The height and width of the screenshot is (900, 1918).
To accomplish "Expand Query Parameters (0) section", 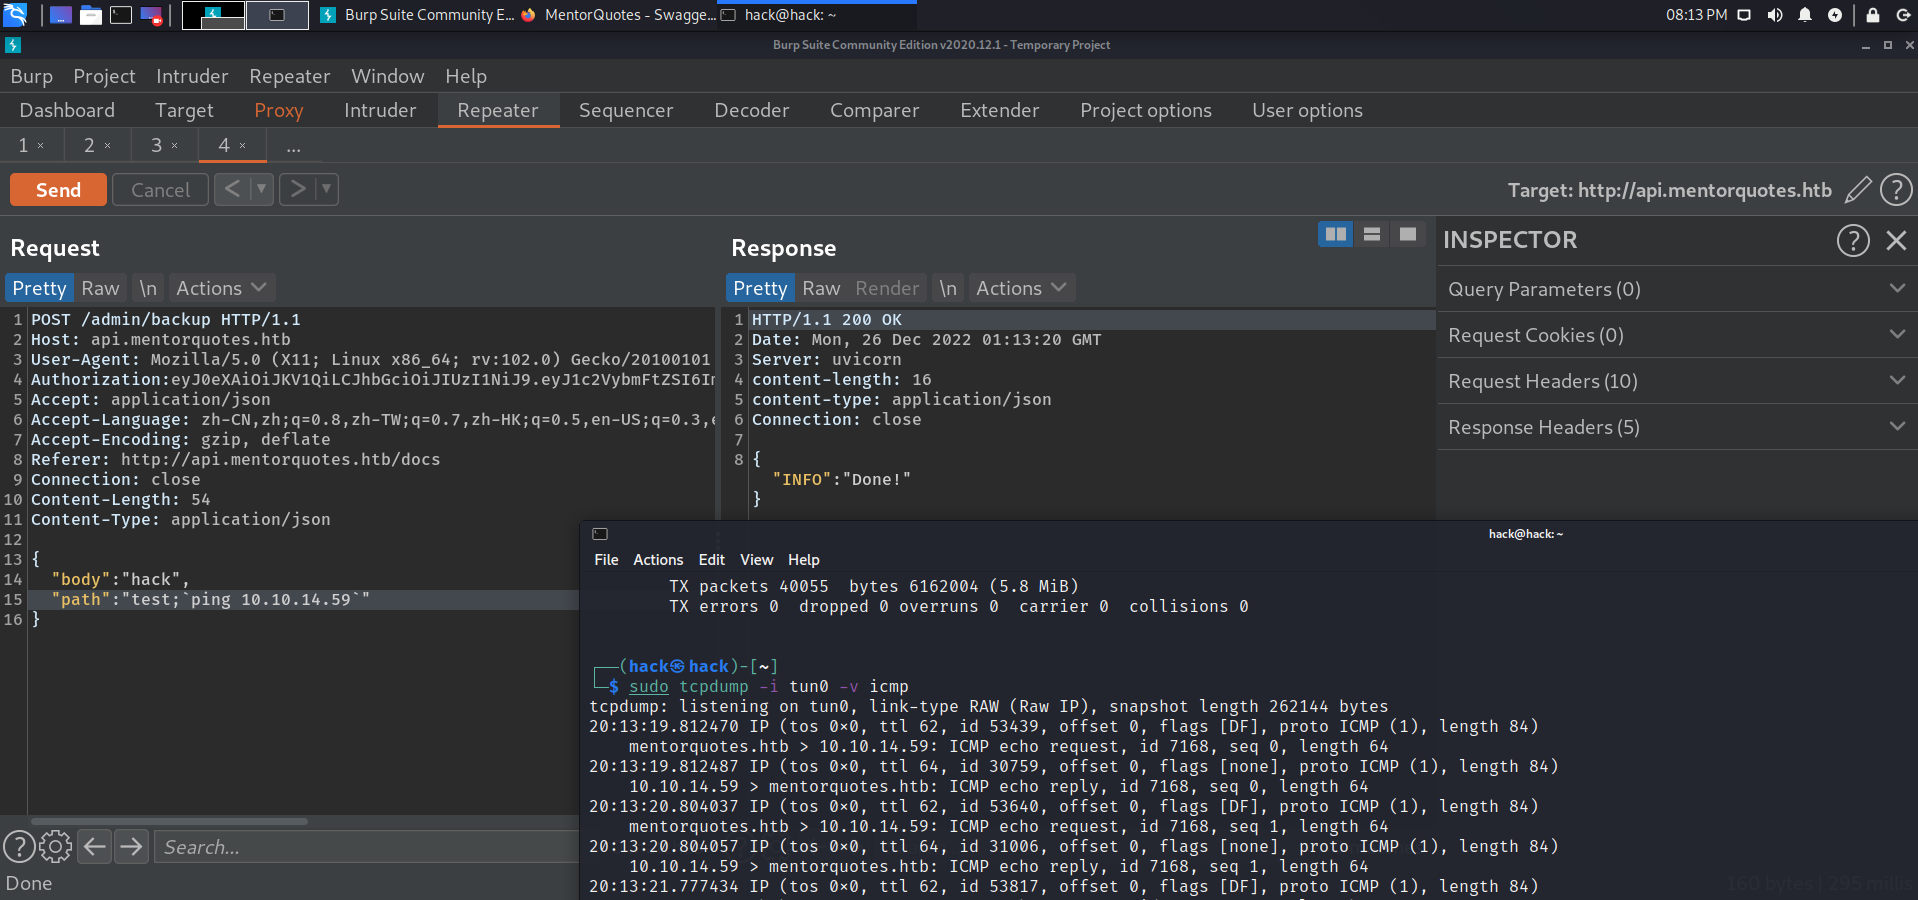I will click(x=1677, y=289).
